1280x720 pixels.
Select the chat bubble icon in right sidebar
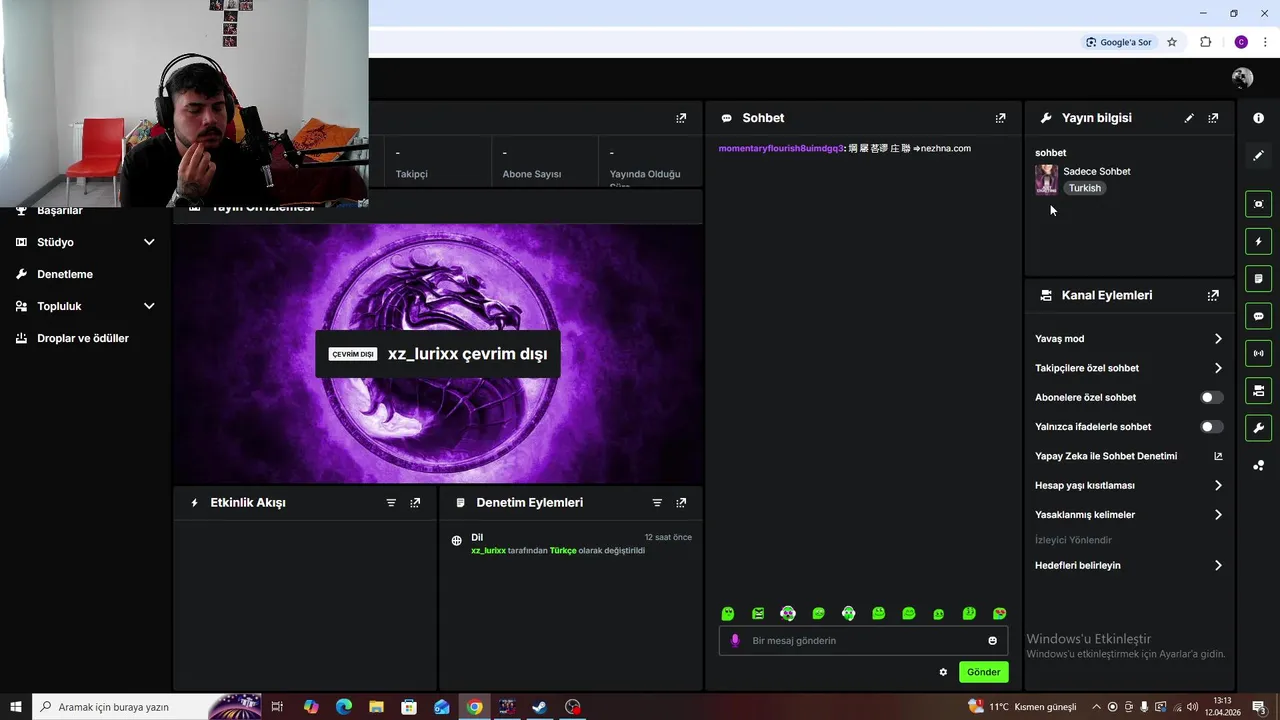click(1258, 316)
